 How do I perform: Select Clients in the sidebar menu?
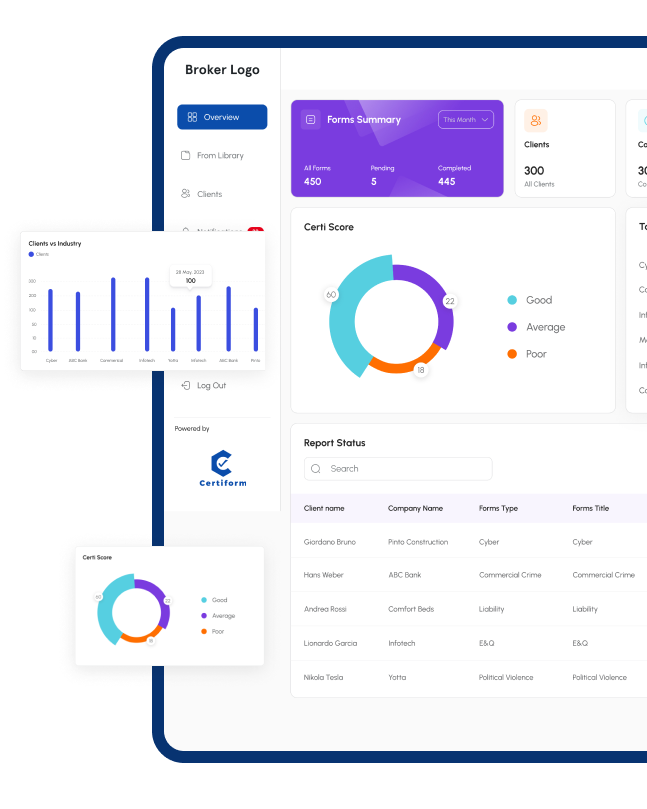click(x=210, y=194)
